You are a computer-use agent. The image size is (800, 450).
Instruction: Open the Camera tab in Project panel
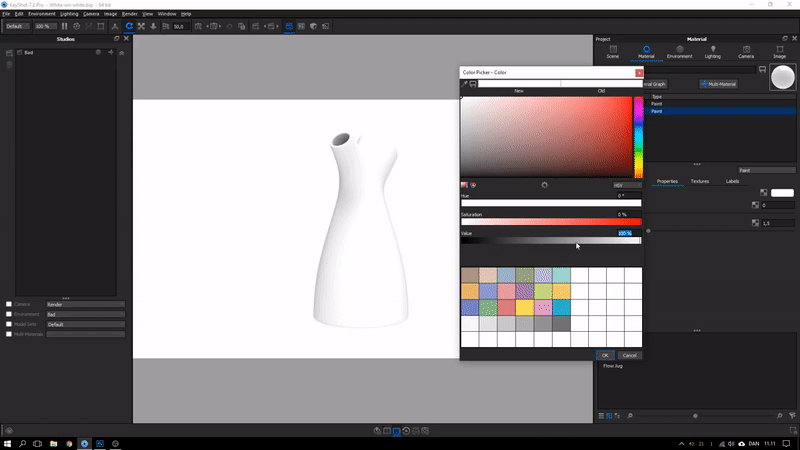[x=745, y=51]
